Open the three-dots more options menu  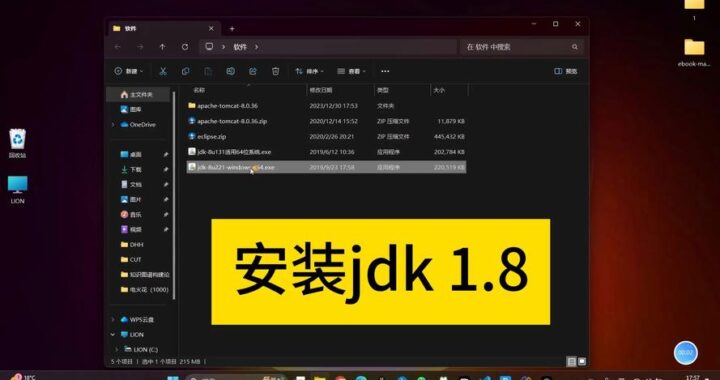coord(385,71)
